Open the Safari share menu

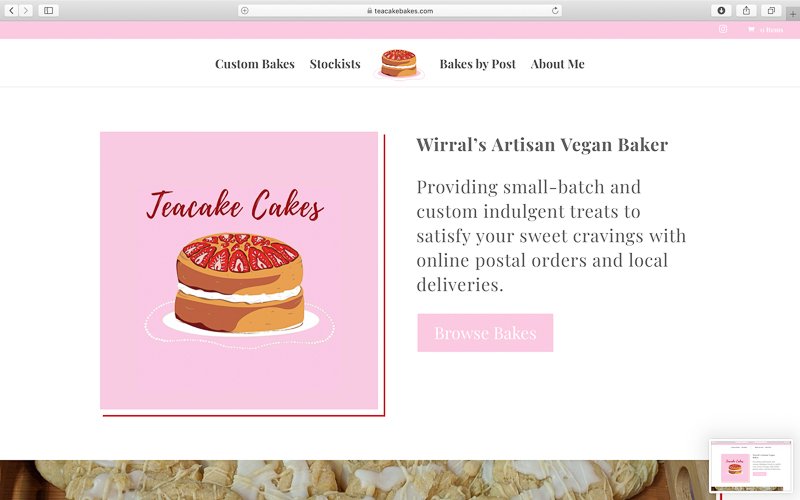pyautogui.click(x=746, y=10)
